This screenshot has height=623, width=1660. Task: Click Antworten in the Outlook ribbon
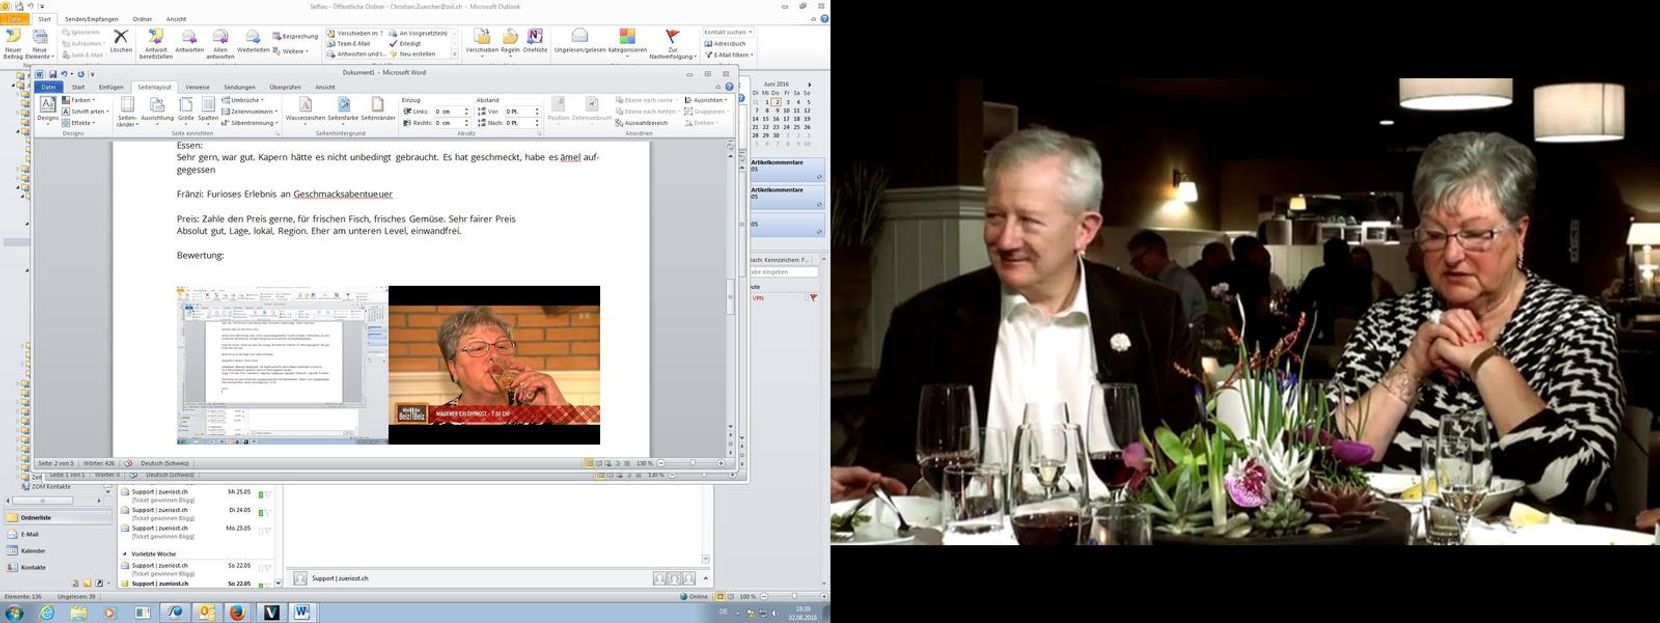tap(189, 41)
